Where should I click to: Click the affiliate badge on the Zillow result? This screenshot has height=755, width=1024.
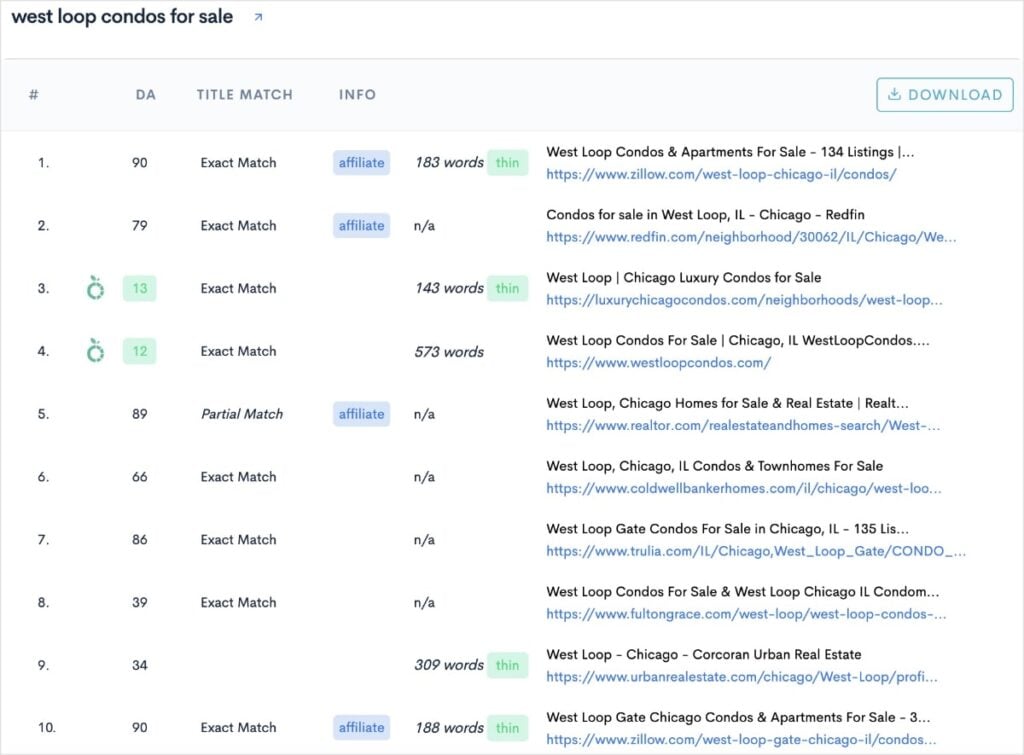click(361, 162)
